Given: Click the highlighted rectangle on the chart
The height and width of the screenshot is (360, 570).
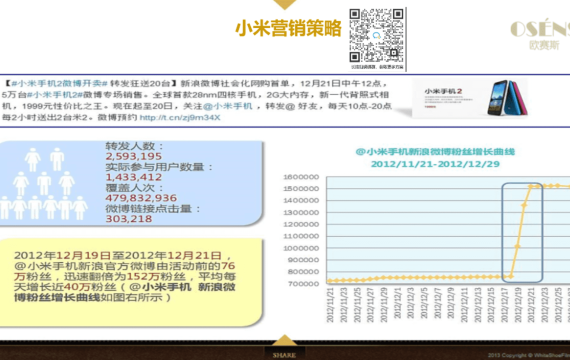Looking at the screenshot, I should pos(522,233).
